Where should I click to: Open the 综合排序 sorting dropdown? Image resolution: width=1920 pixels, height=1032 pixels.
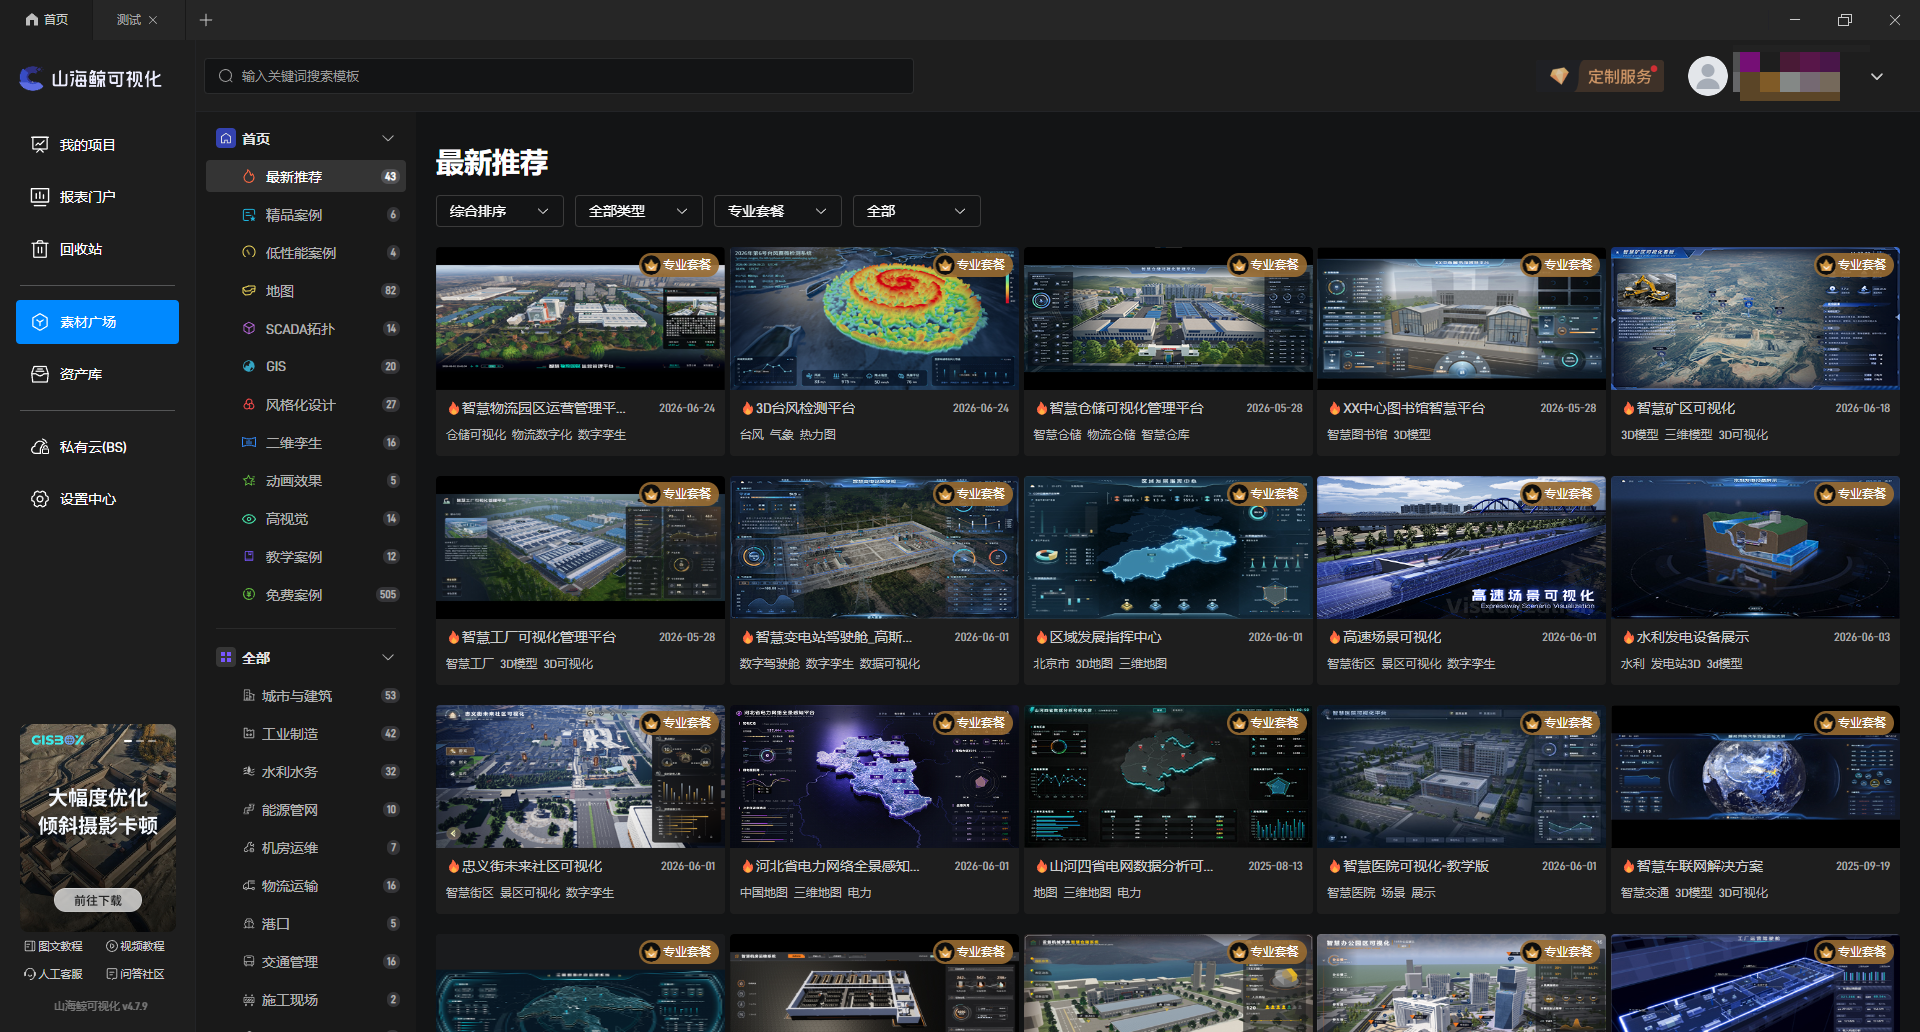[x=500, y=211]
